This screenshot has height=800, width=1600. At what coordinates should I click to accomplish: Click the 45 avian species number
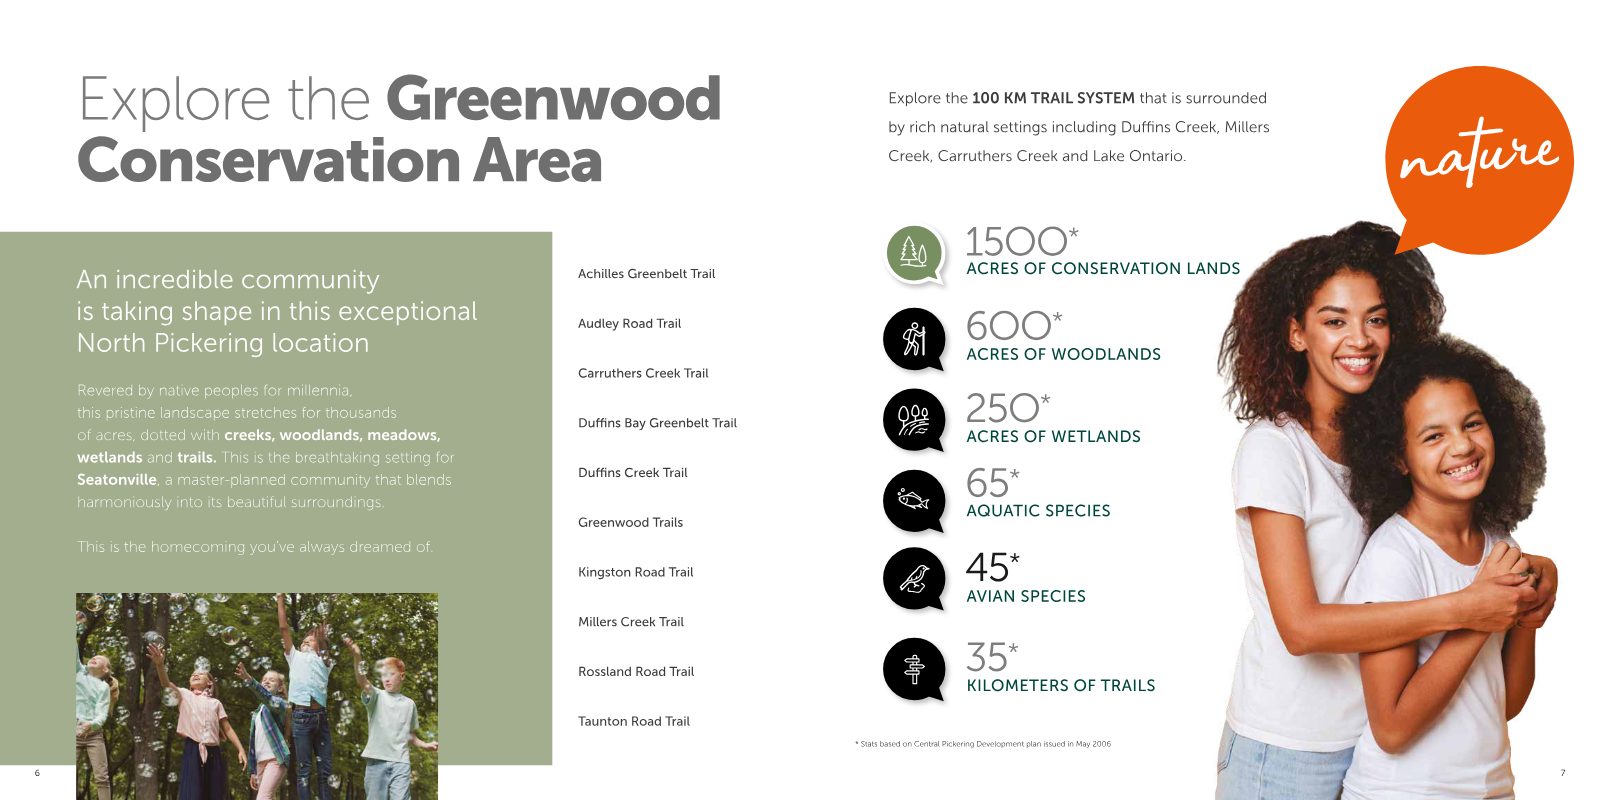tap(992, 568)
